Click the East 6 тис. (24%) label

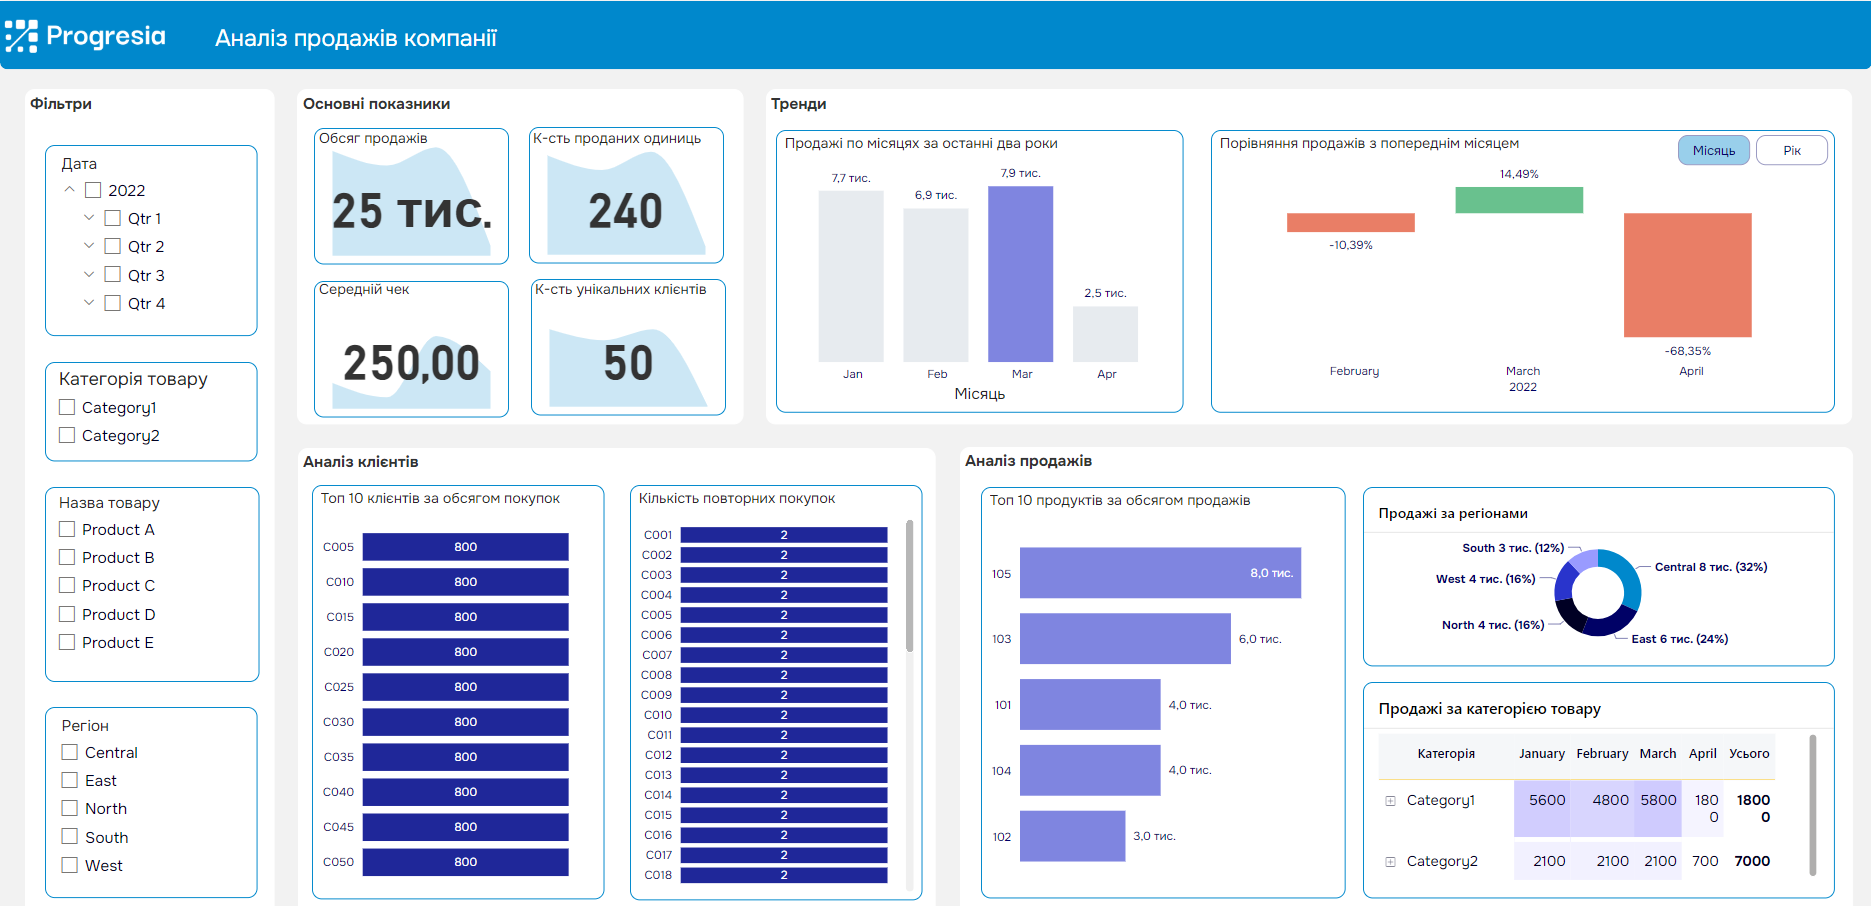[1680, 639]
